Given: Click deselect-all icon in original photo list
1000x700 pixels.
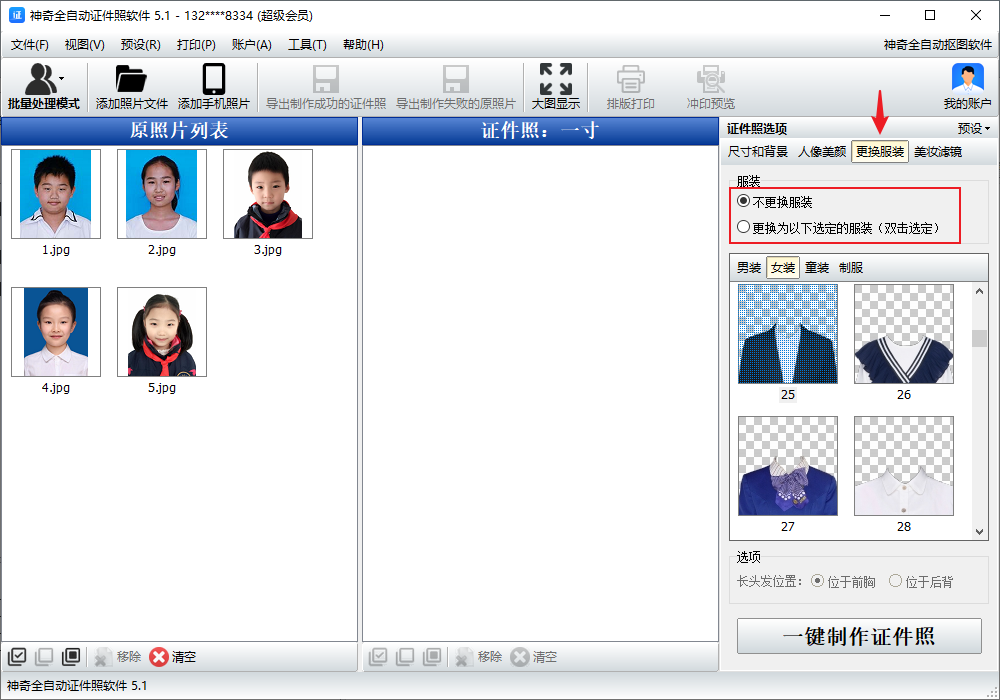Looking at the screenshot, I should click(x=44, y=657).
